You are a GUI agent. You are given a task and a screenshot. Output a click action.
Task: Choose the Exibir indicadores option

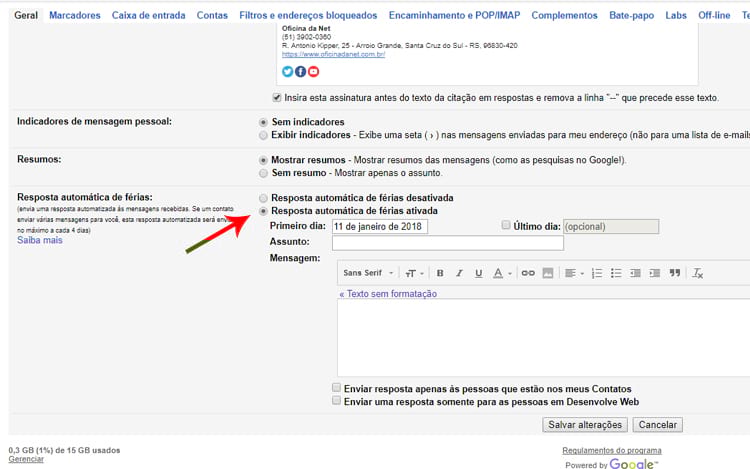[x=263, y=134]
